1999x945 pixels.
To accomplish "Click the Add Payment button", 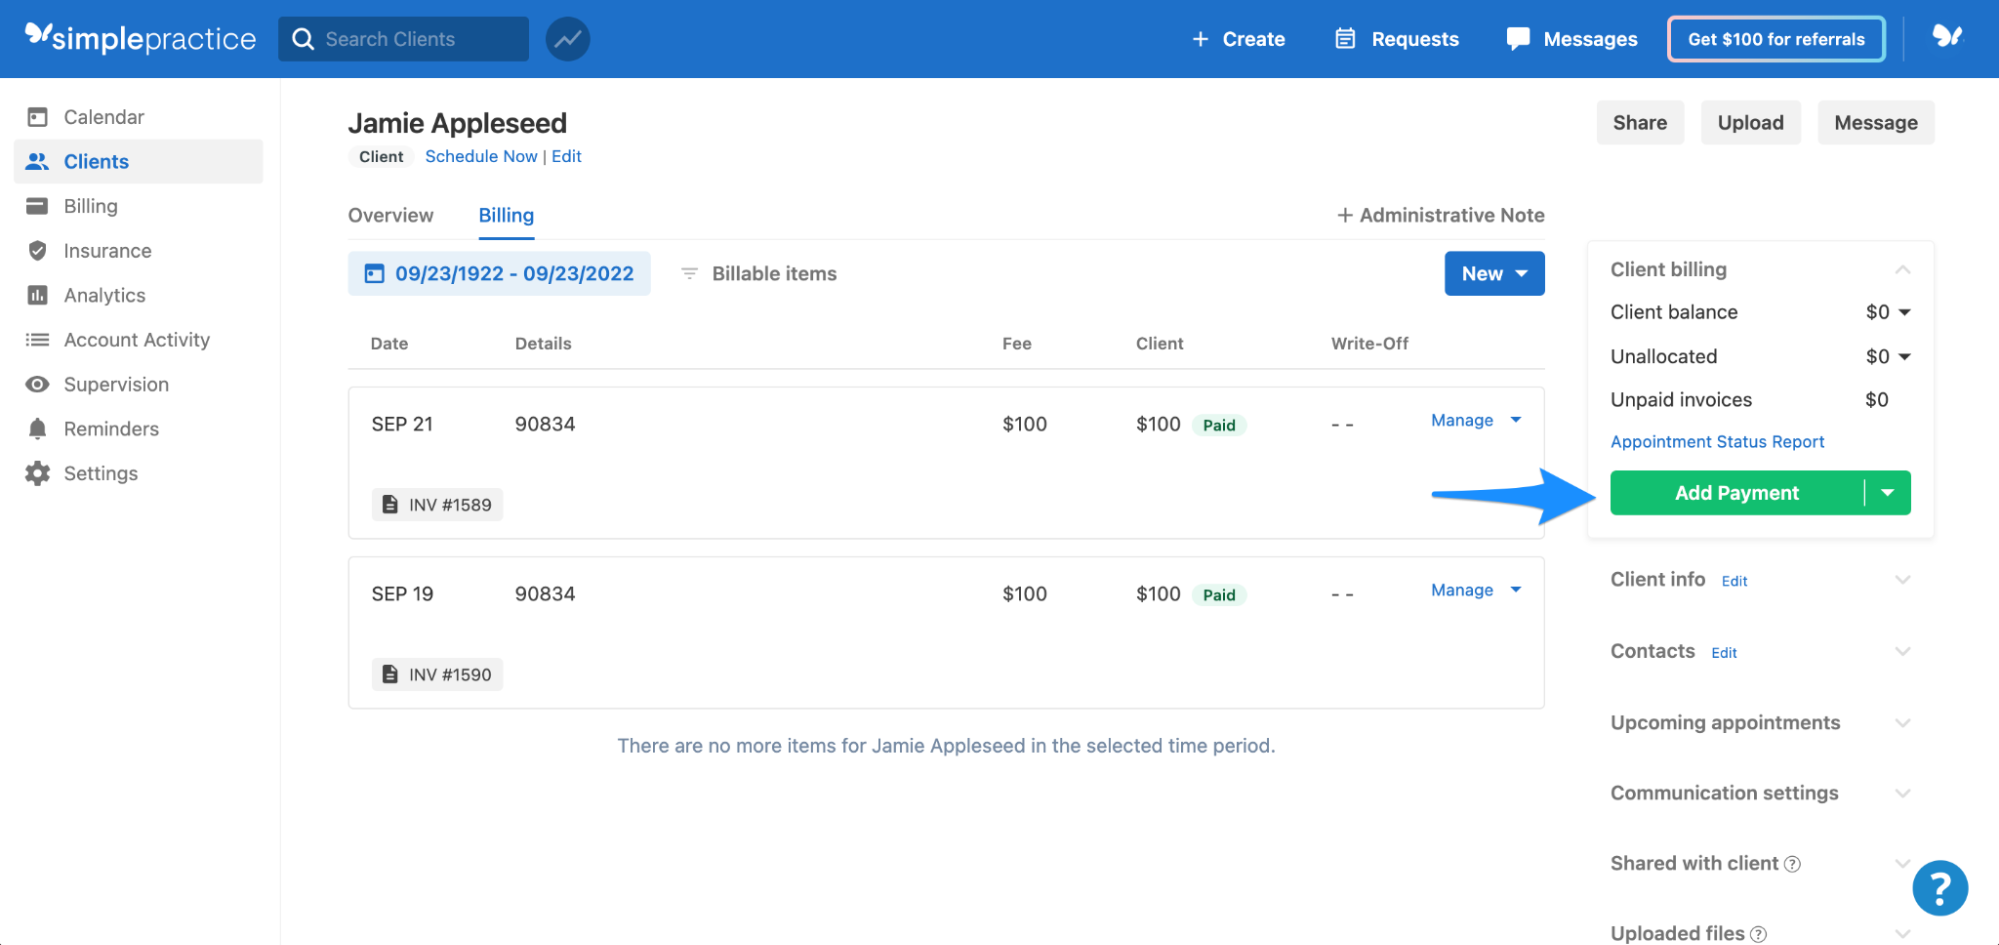I will pyautogui.click(x=1737, y=492).
